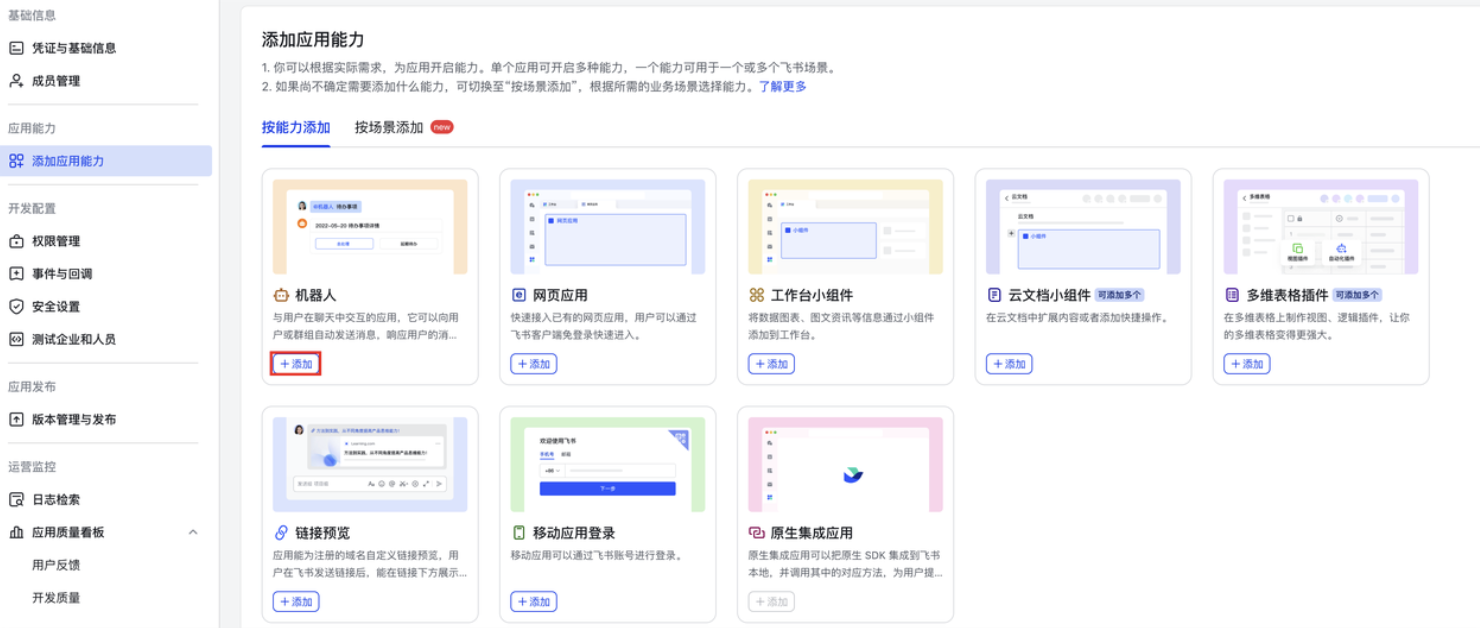Click the 事件与回调 callback icon
This screenshot has height=628, width=1480.
[15, 272]
